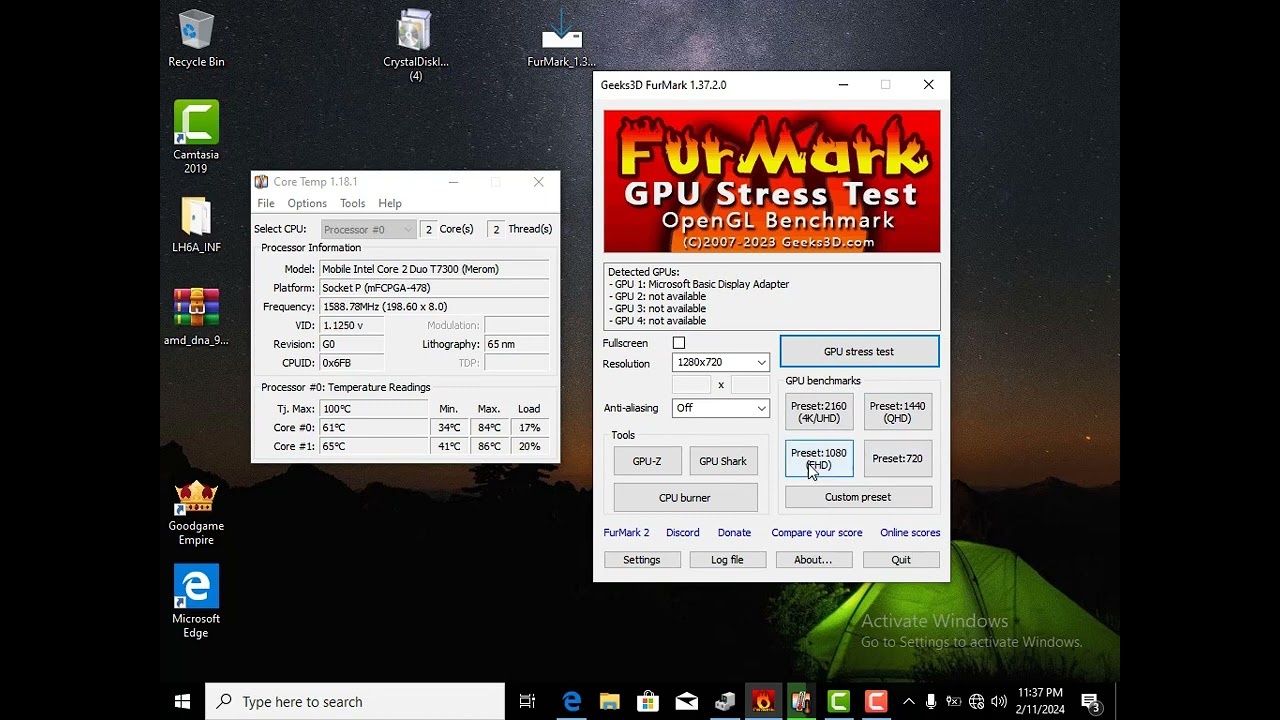The width and height of the screenshot is (1280, 720).
Task: Click the Model field showing Core 2 Duo T7300
Action: point(434,269)
